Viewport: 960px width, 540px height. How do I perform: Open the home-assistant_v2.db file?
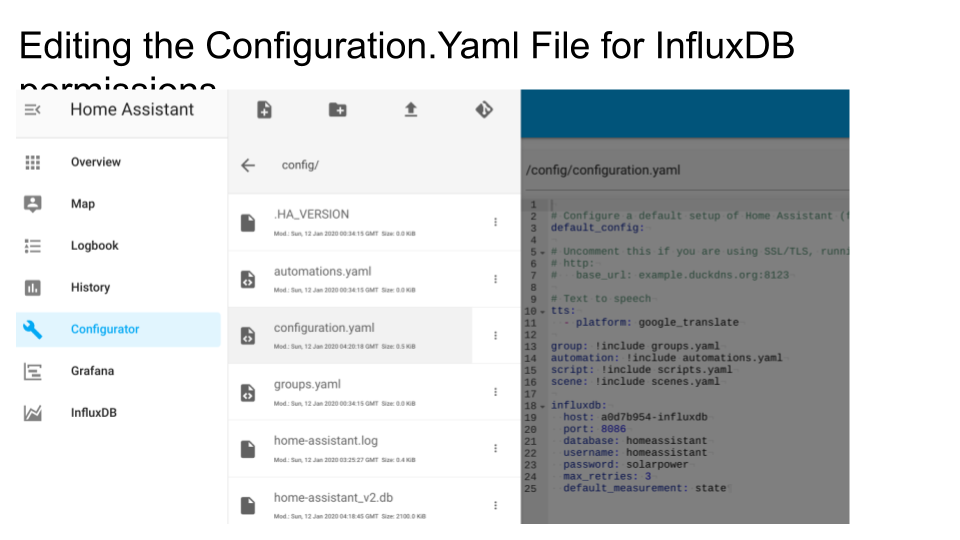pos(333,498)
